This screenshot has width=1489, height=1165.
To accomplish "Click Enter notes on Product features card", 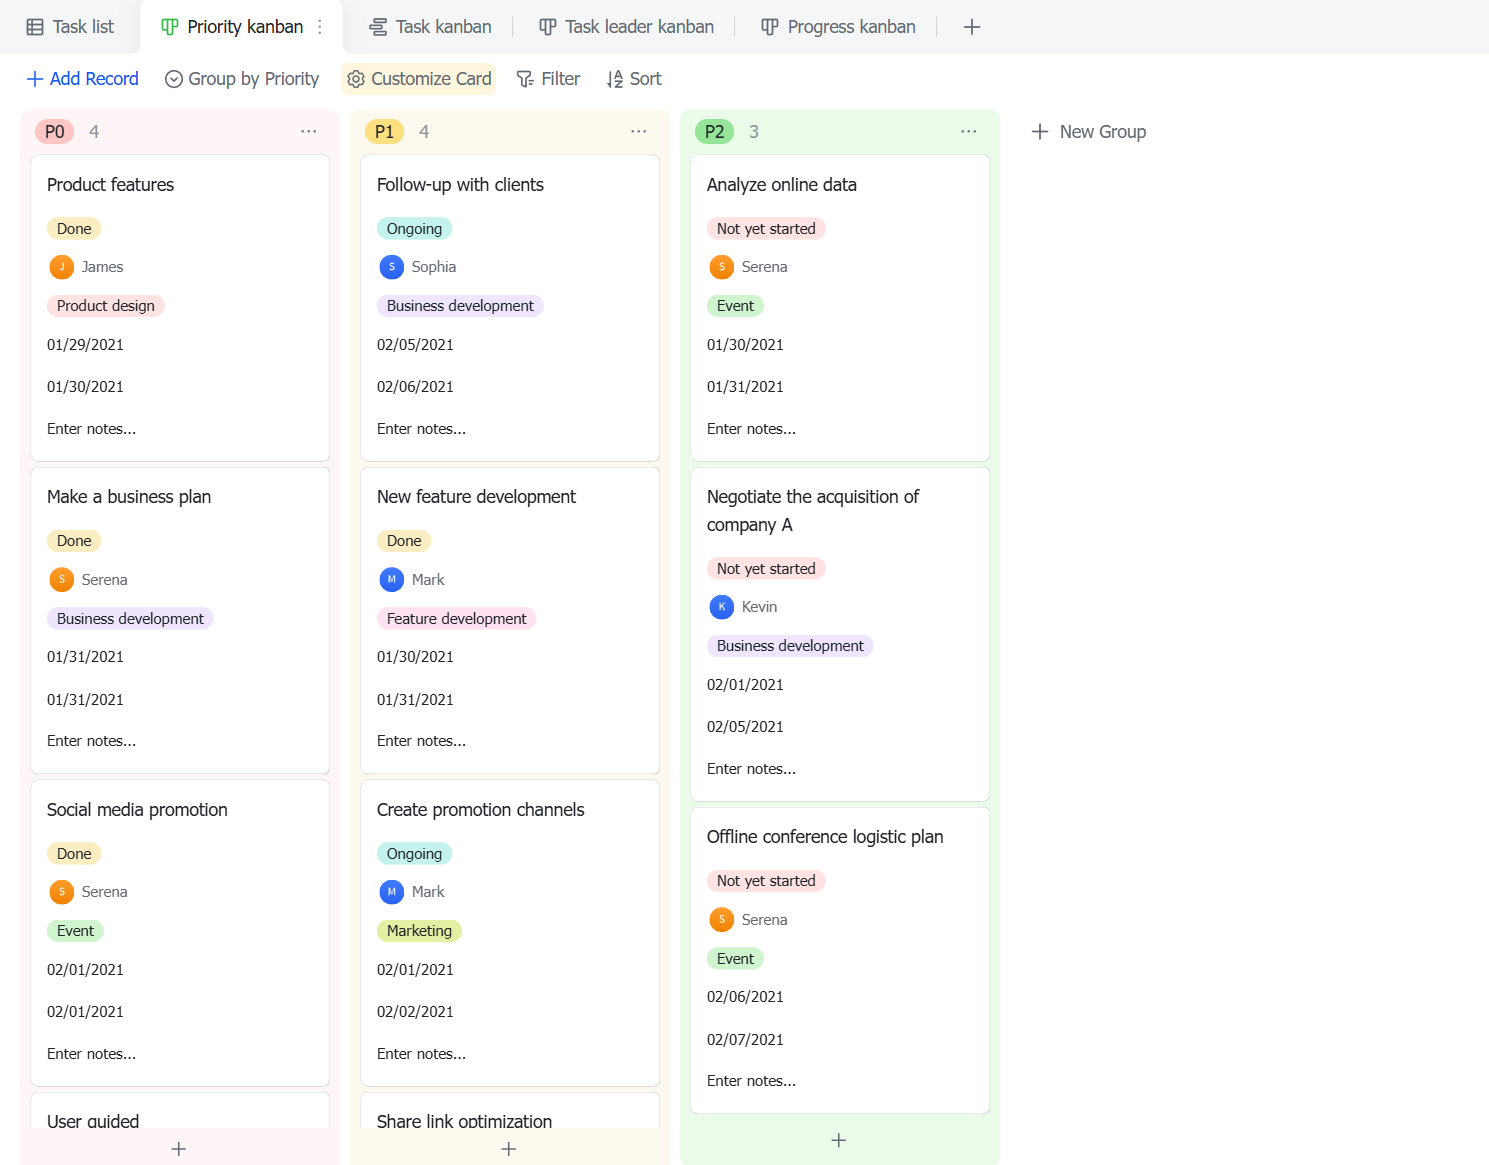I will click(x=91, y=429).
